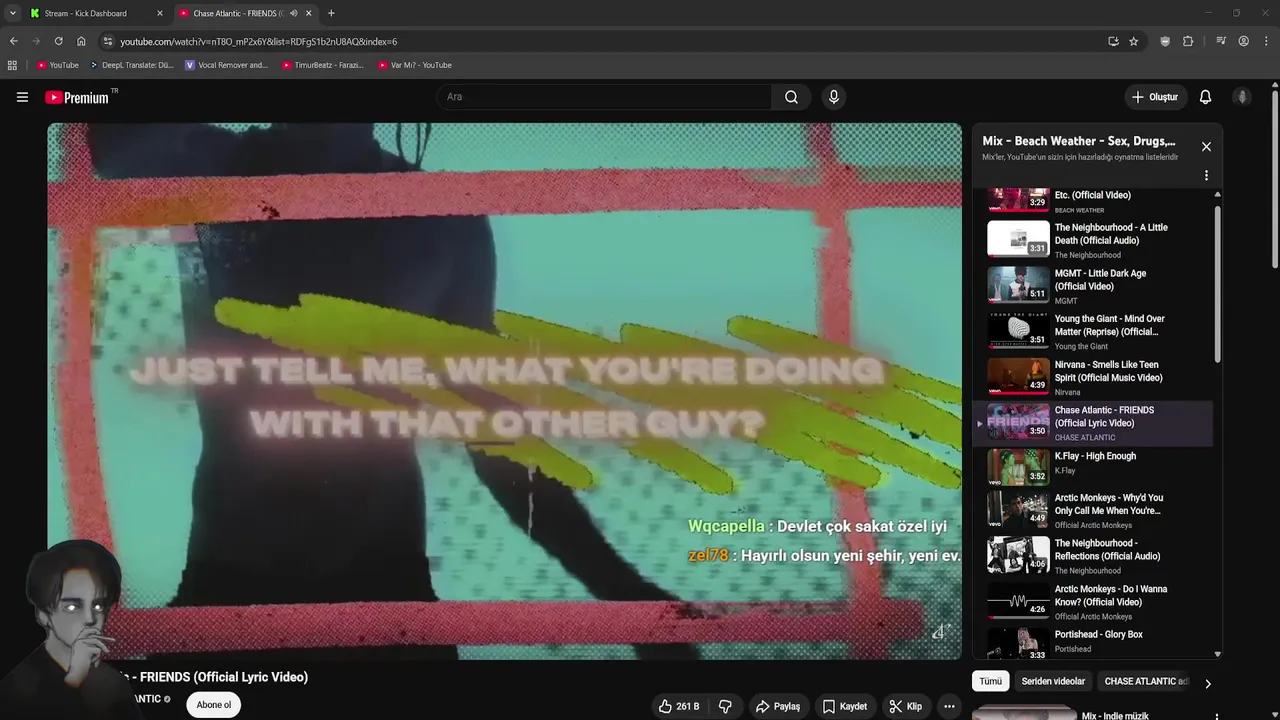Reload the current page
Viewport: 1280px width, 720px height.
click(x=58, y=41)
